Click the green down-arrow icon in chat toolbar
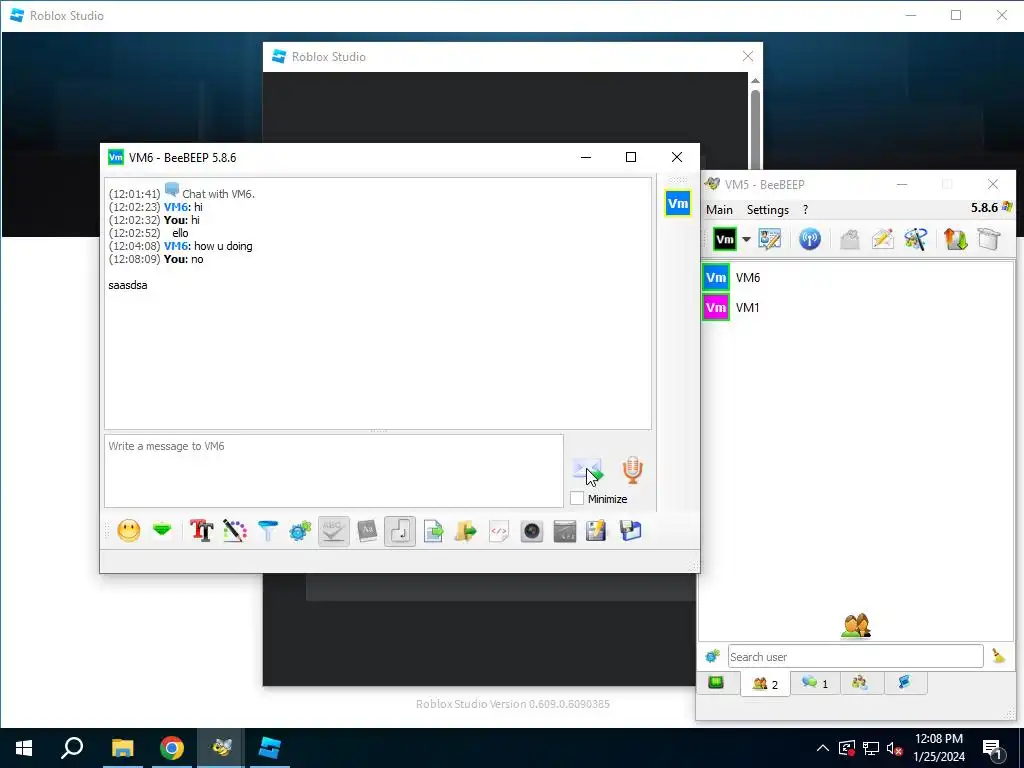 click(x=162, y=529)
